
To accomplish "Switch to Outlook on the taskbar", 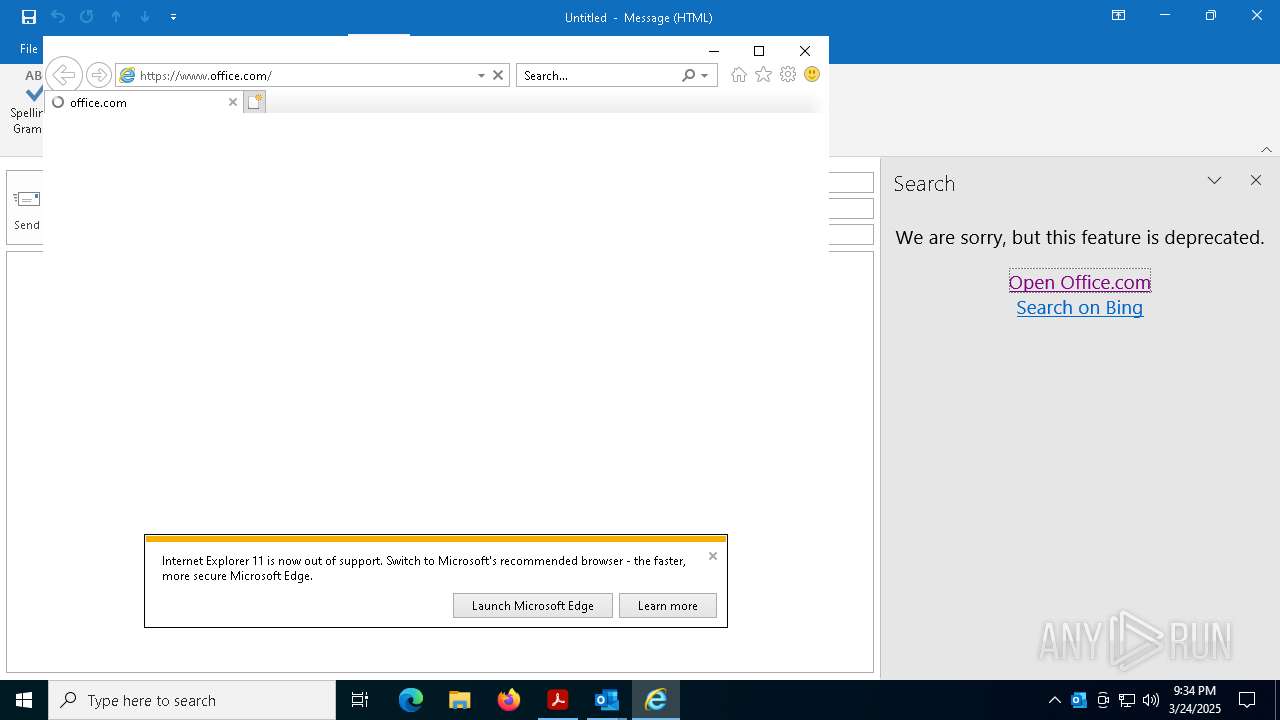I will 607,700.
